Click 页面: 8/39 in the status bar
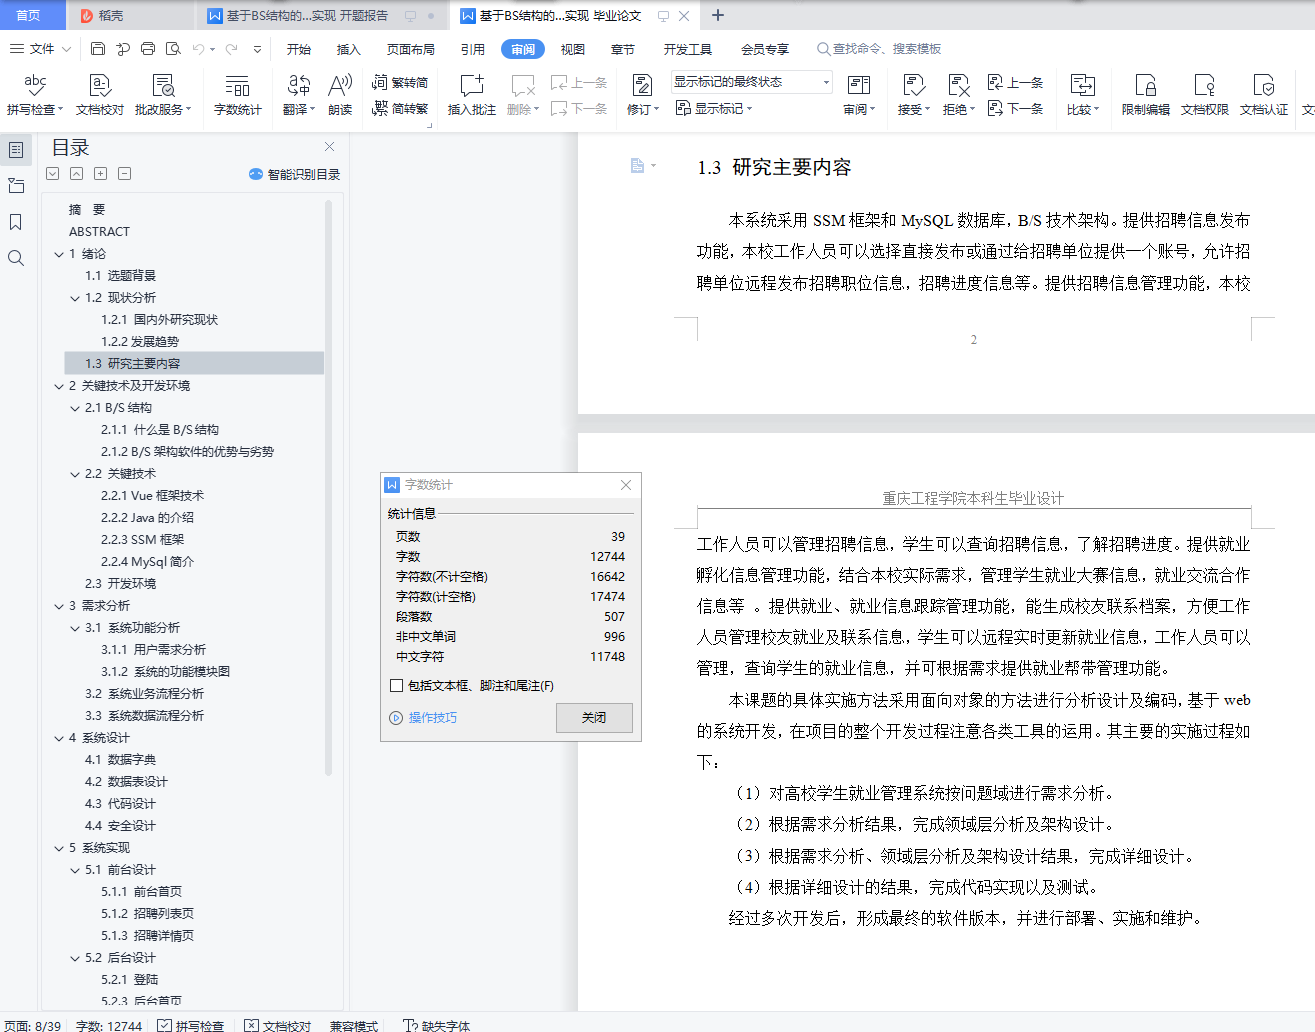The image size is (1315, 1032). [x=33, y=1025]
